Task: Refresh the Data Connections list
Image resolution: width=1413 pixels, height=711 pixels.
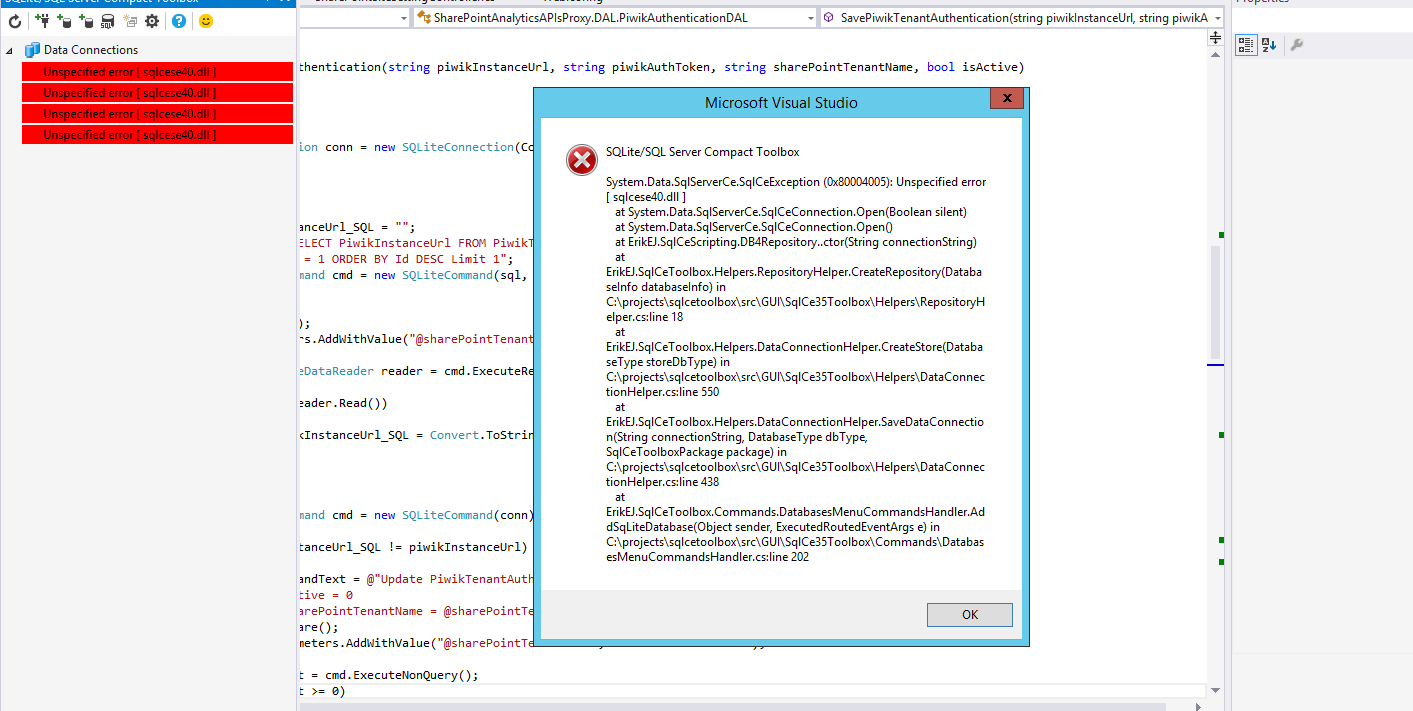Action: tap(15, 22)
